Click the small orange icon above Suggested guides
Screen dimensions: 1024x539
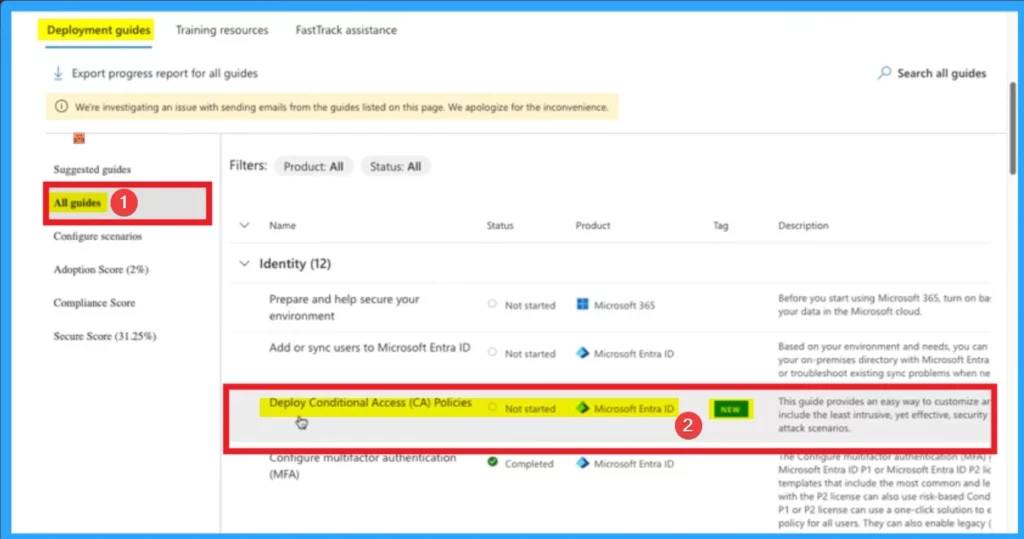coord(79,139)
